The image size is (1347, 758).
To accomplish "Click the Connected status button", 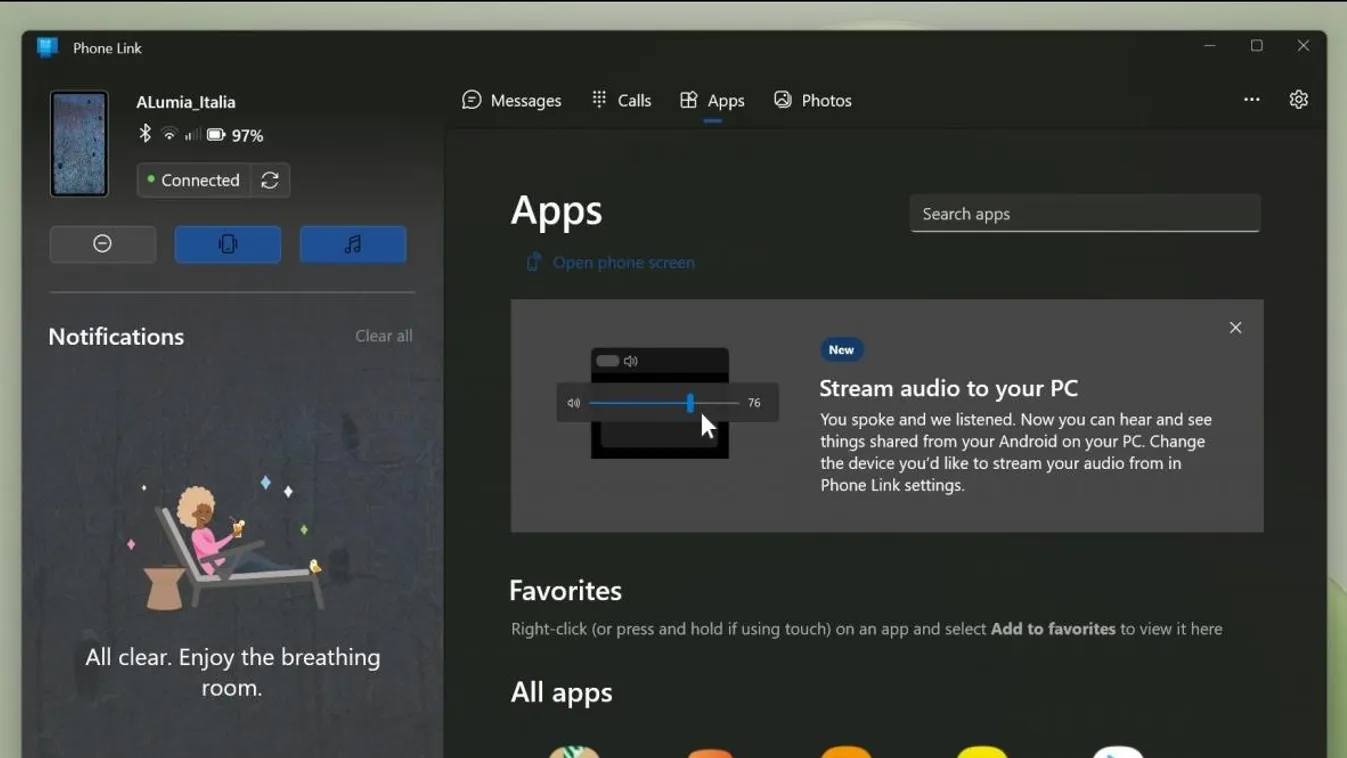I will coord(193,180).
